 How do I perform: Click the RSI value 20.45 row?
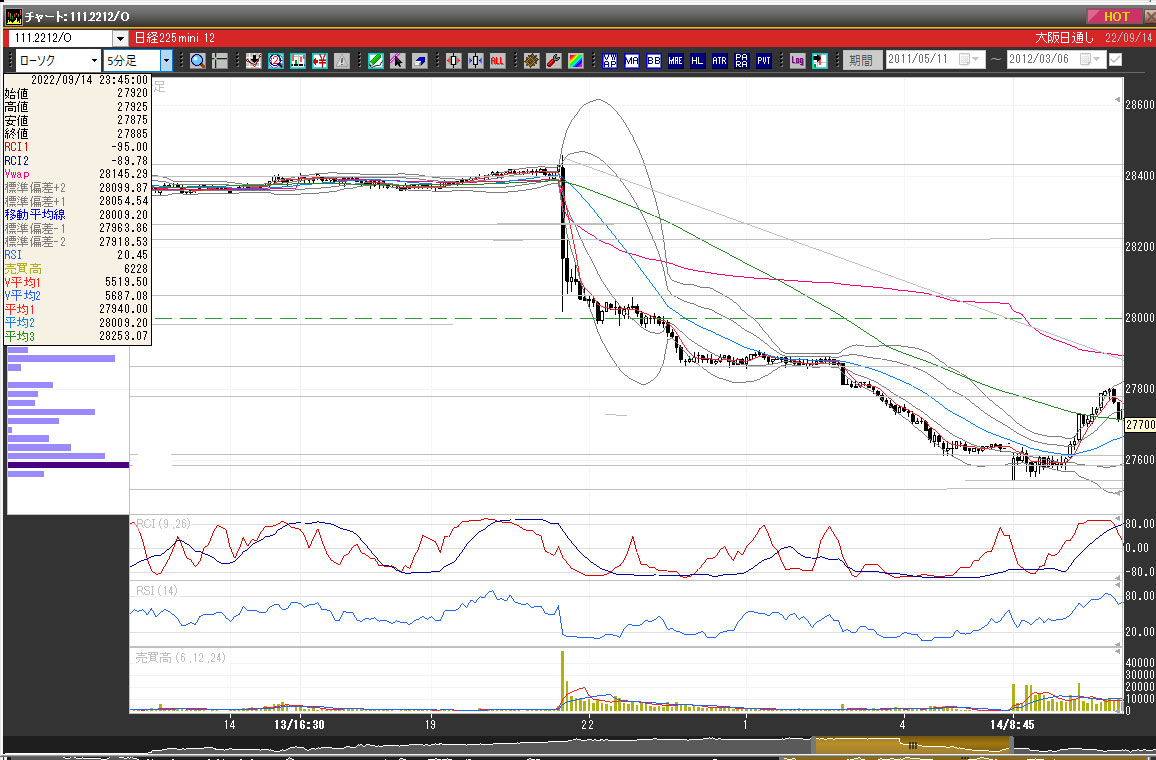[x=77, y=255]
